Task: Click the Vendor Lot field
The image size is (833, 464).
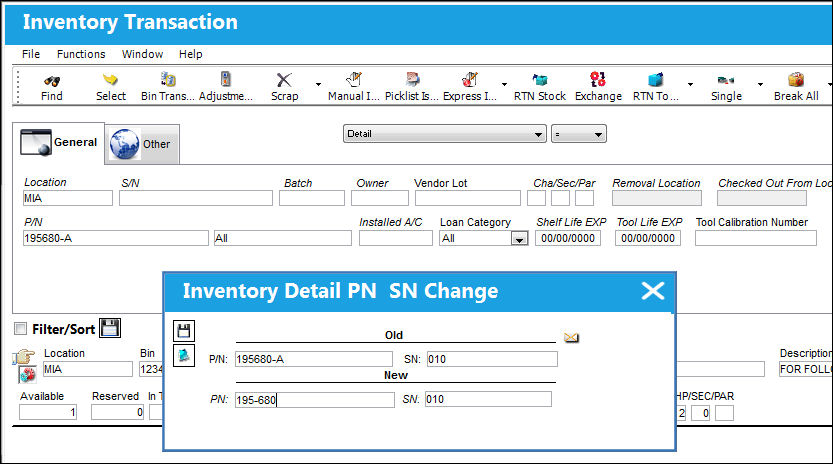Action: [468, 198]
